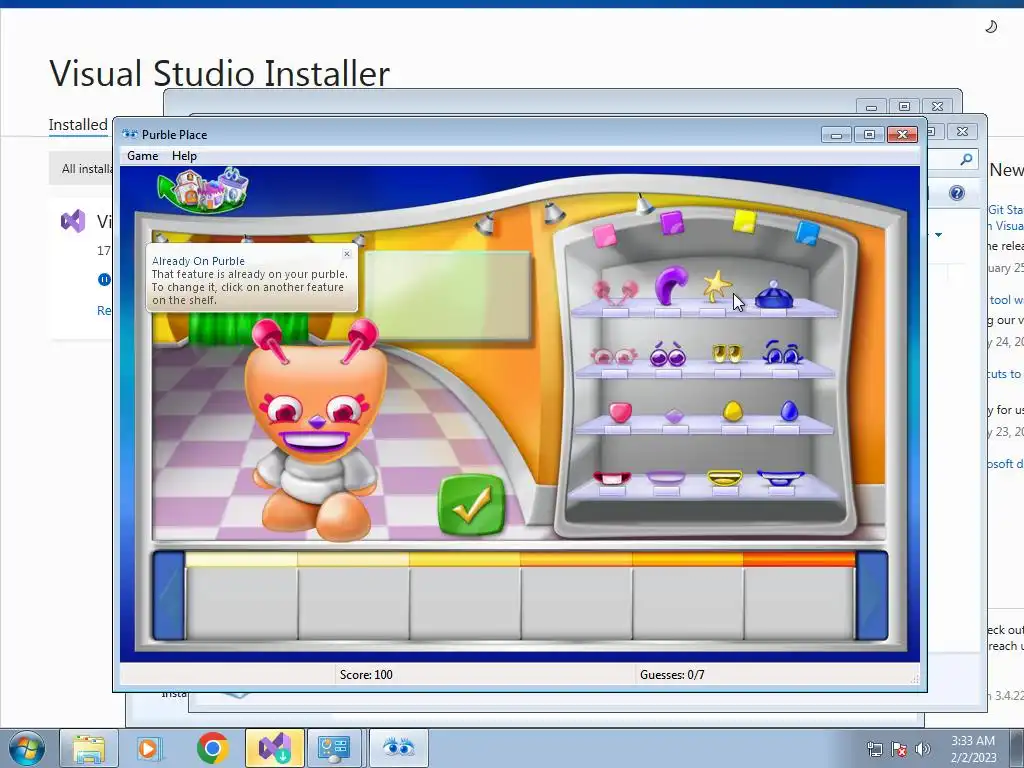1024x768 pixels.
Task: Choose the purple eyes feature
Action: click(668, 354)
